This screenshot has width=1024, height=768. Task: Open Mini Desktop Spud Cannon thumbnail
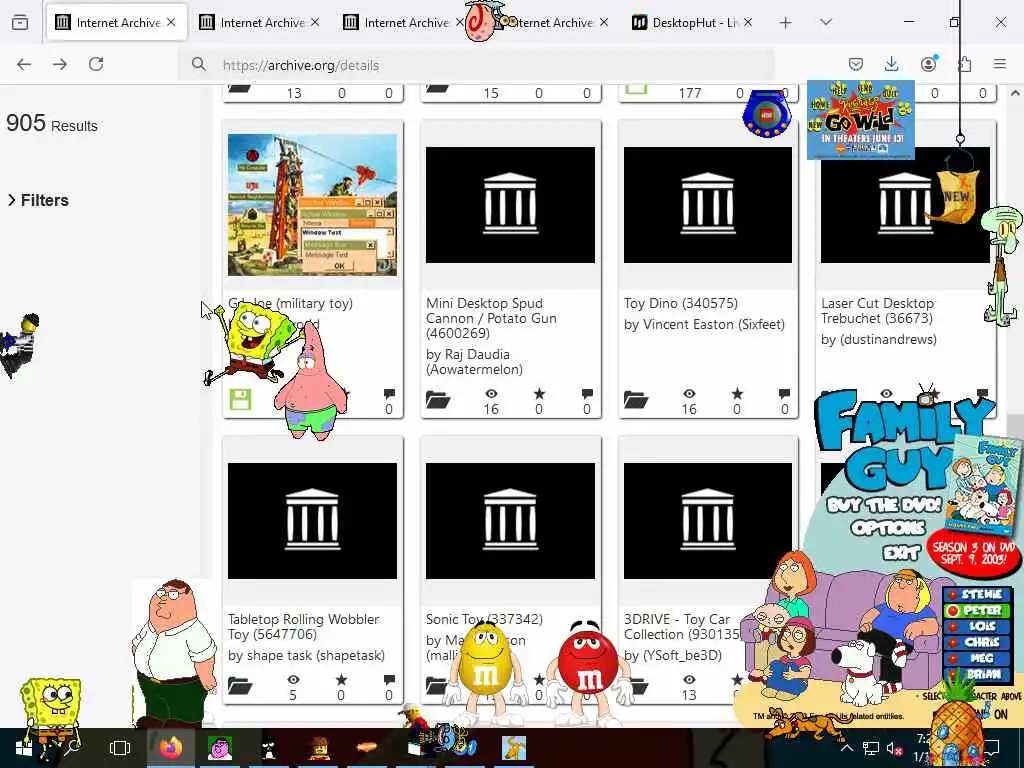(x=510, y=204)
